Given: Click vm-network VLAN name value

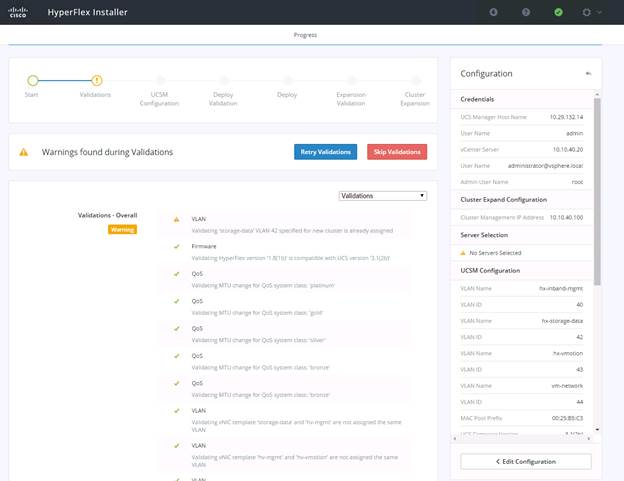Looking at the screenshot, I should (567, 386).
